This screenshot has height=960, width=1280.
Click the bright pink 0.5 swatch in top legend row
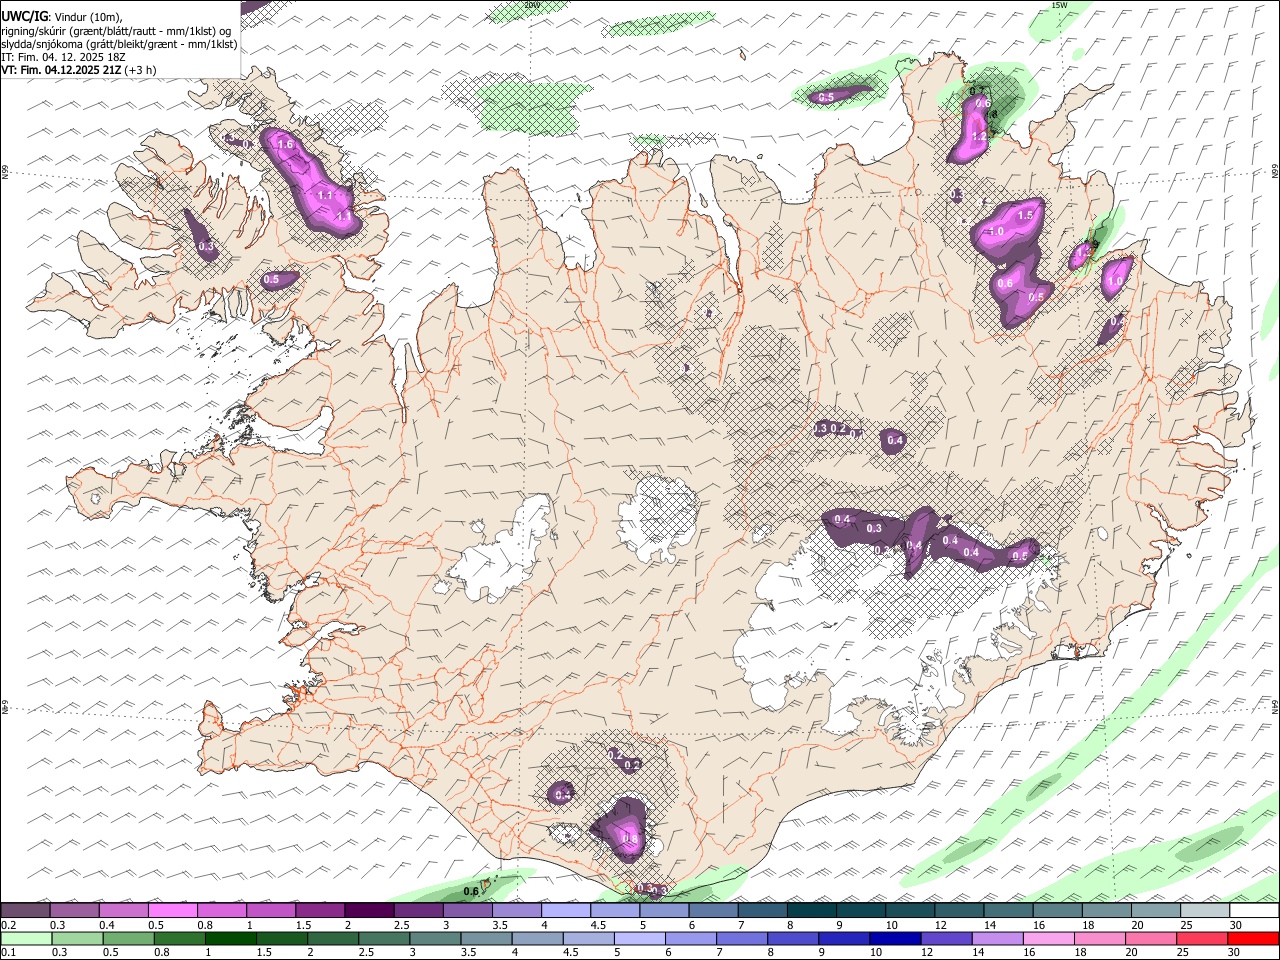point(172,910)
